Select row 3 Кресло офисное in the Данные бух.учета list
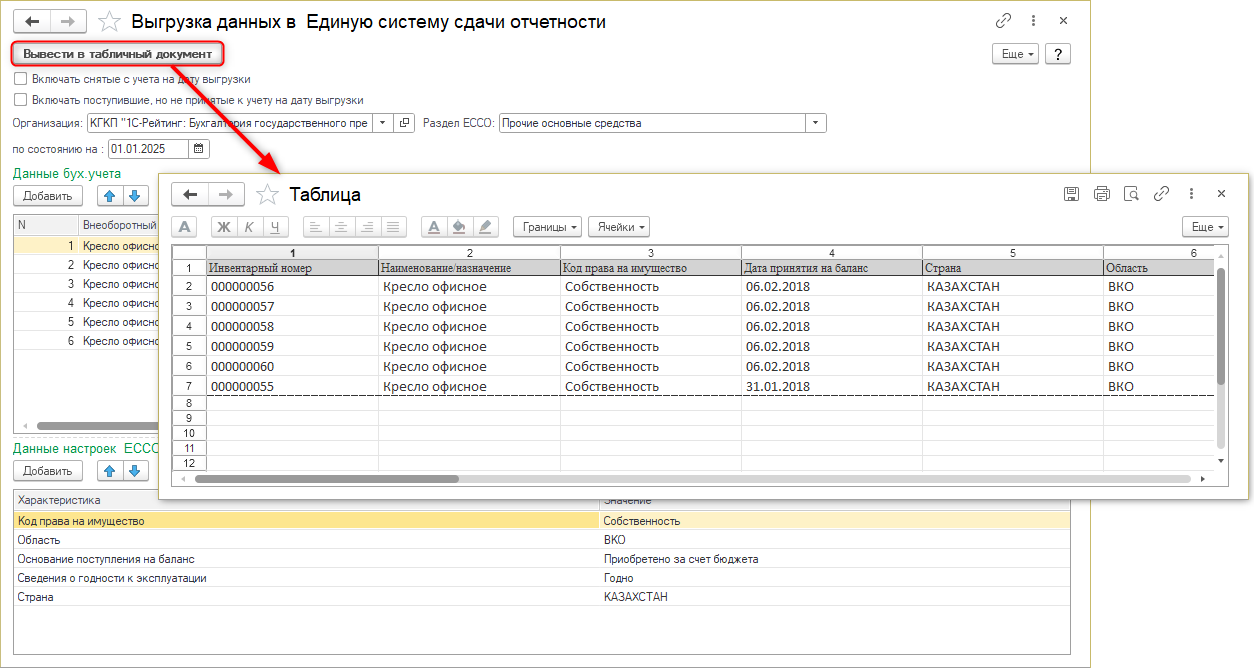The width and height of the screenshot is (1254, 668). point(85,284)
